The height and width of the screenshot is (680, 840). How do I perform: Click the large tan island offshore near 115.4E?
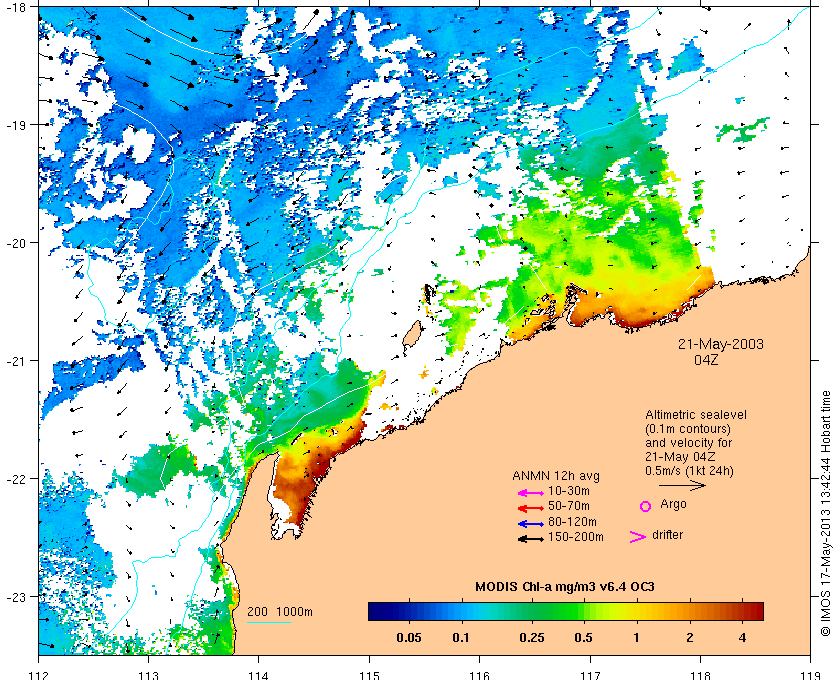coord(411,335)
